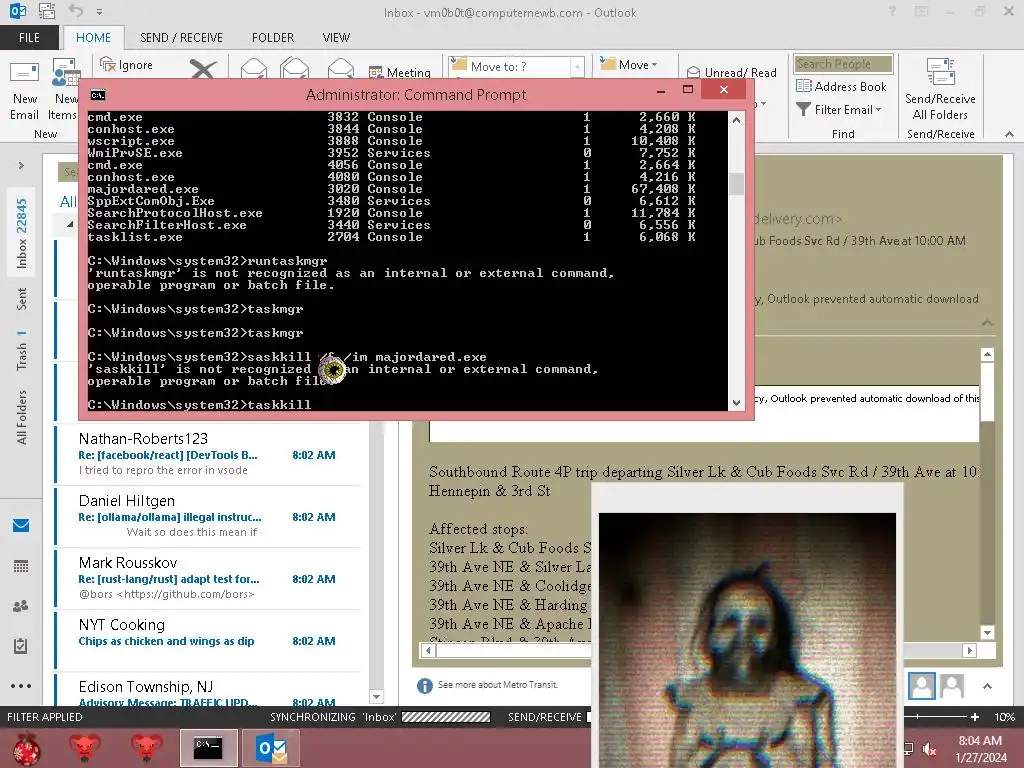This screenshot has width=1024, height=768.
Task: Open the Trash folder
Action: tap(22, 351)
